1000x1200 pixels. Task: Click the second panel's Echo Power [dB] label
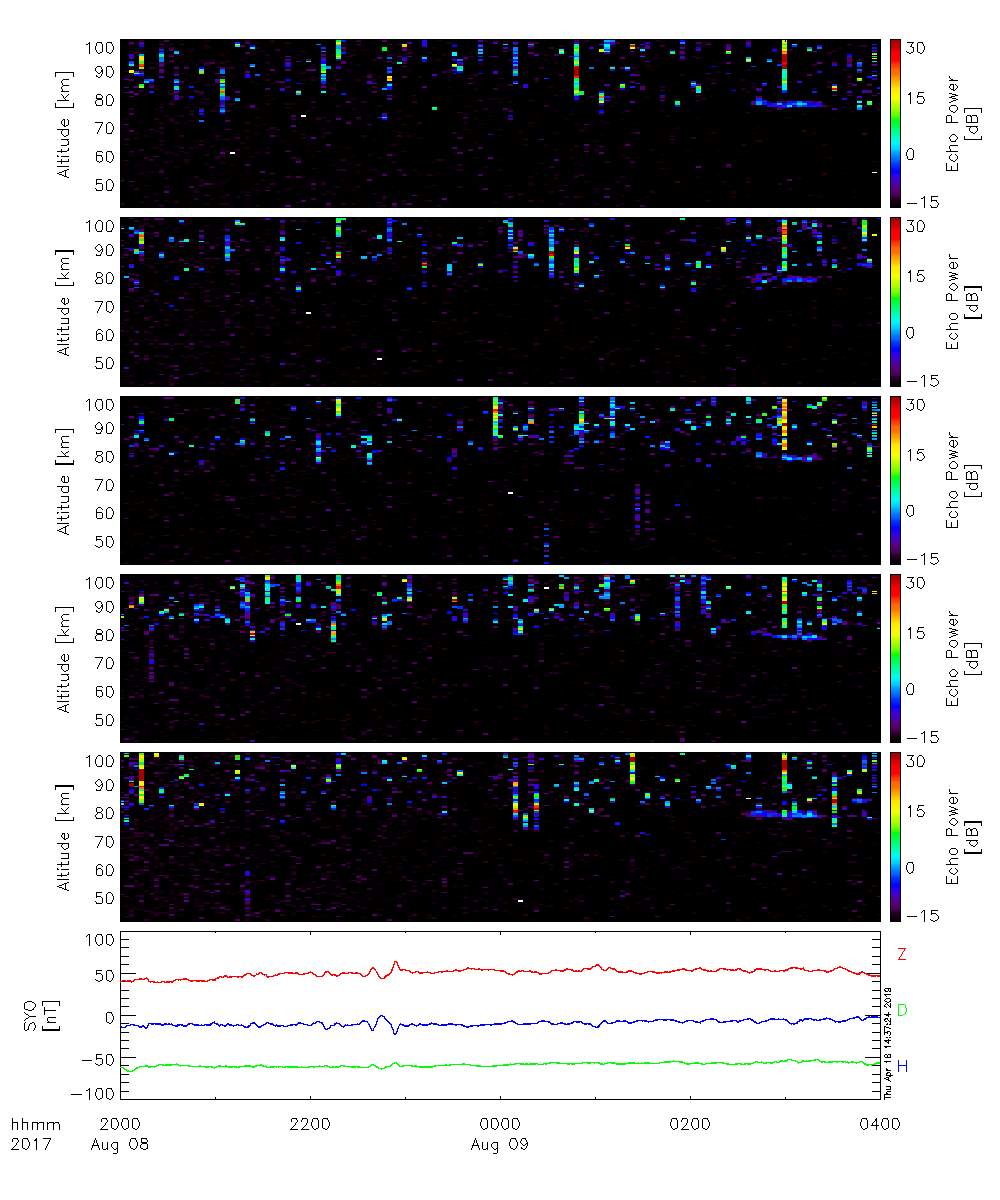click(962, 302)
